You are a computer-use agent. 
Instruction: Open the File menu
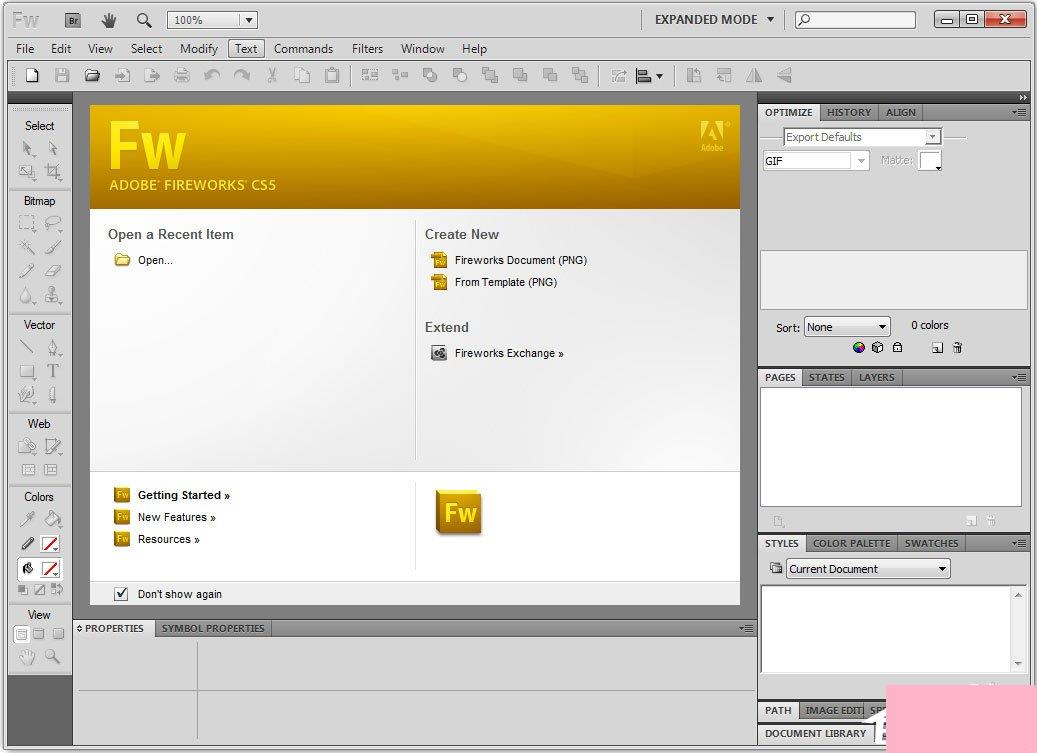25,49
